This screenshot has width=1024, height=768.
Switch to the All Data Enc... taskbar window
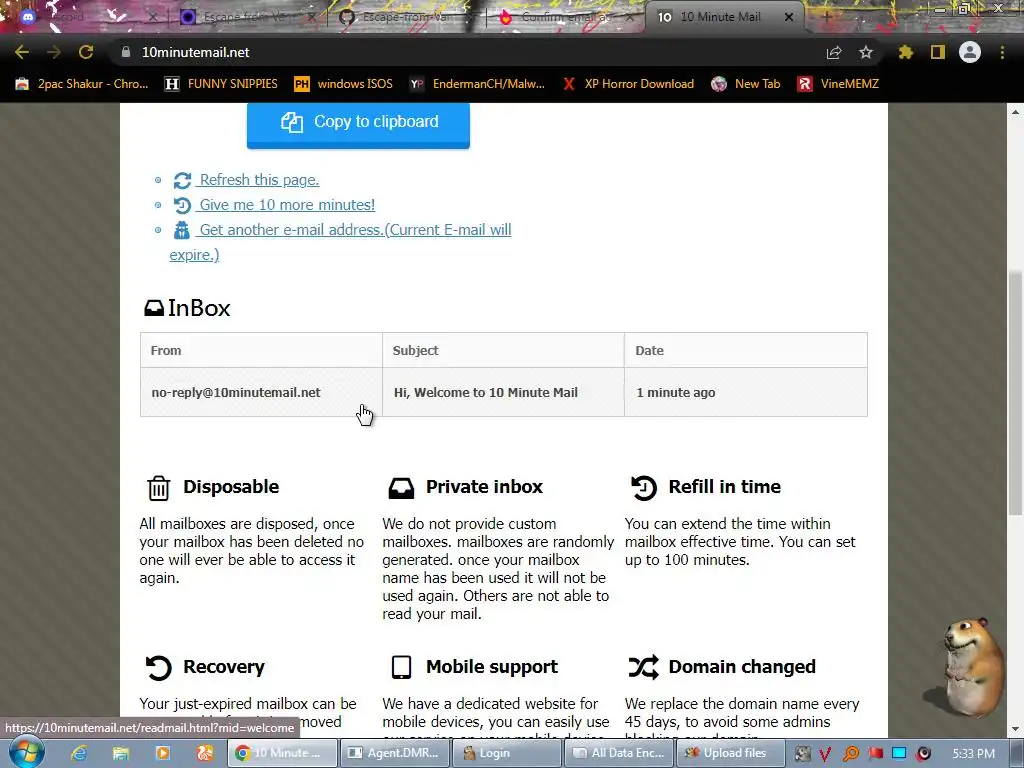(x=619, y=753)
